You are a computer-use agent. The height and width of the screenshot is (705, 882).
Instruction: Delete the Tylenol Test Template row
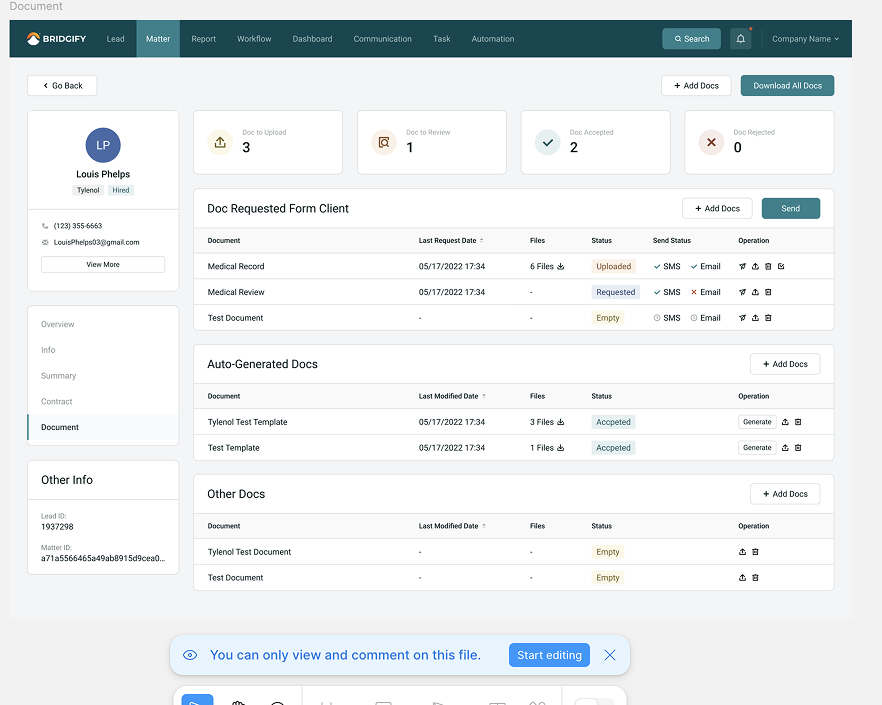click(798, 422)
